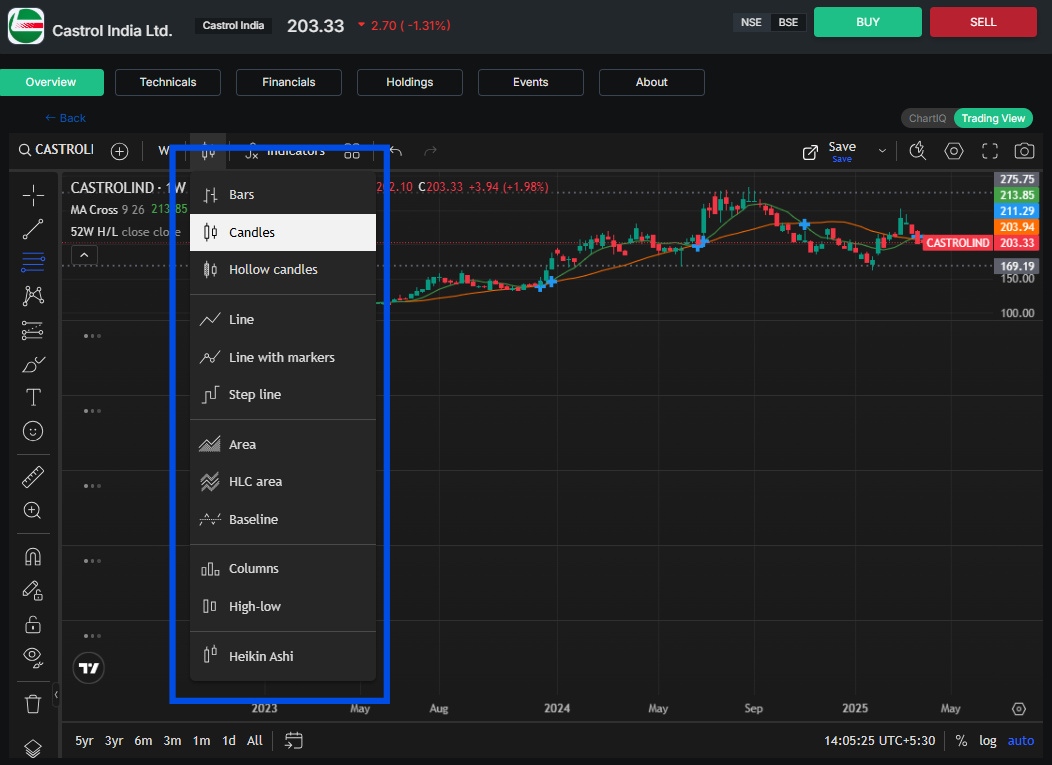Choose Baseline chart style
Screen dimensions: 1052x765
282,519
